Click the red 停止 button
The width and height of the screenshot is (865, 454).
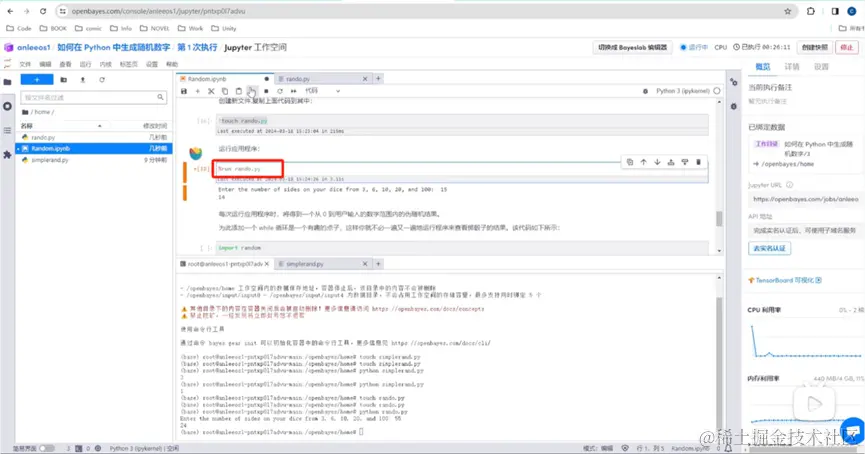coord(847,47)
